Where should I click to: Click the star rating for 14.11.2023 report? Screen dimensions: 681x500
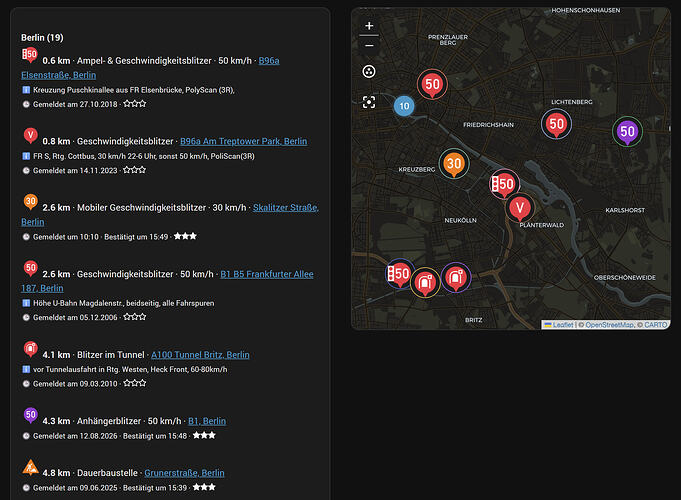[x=134, y=170]
